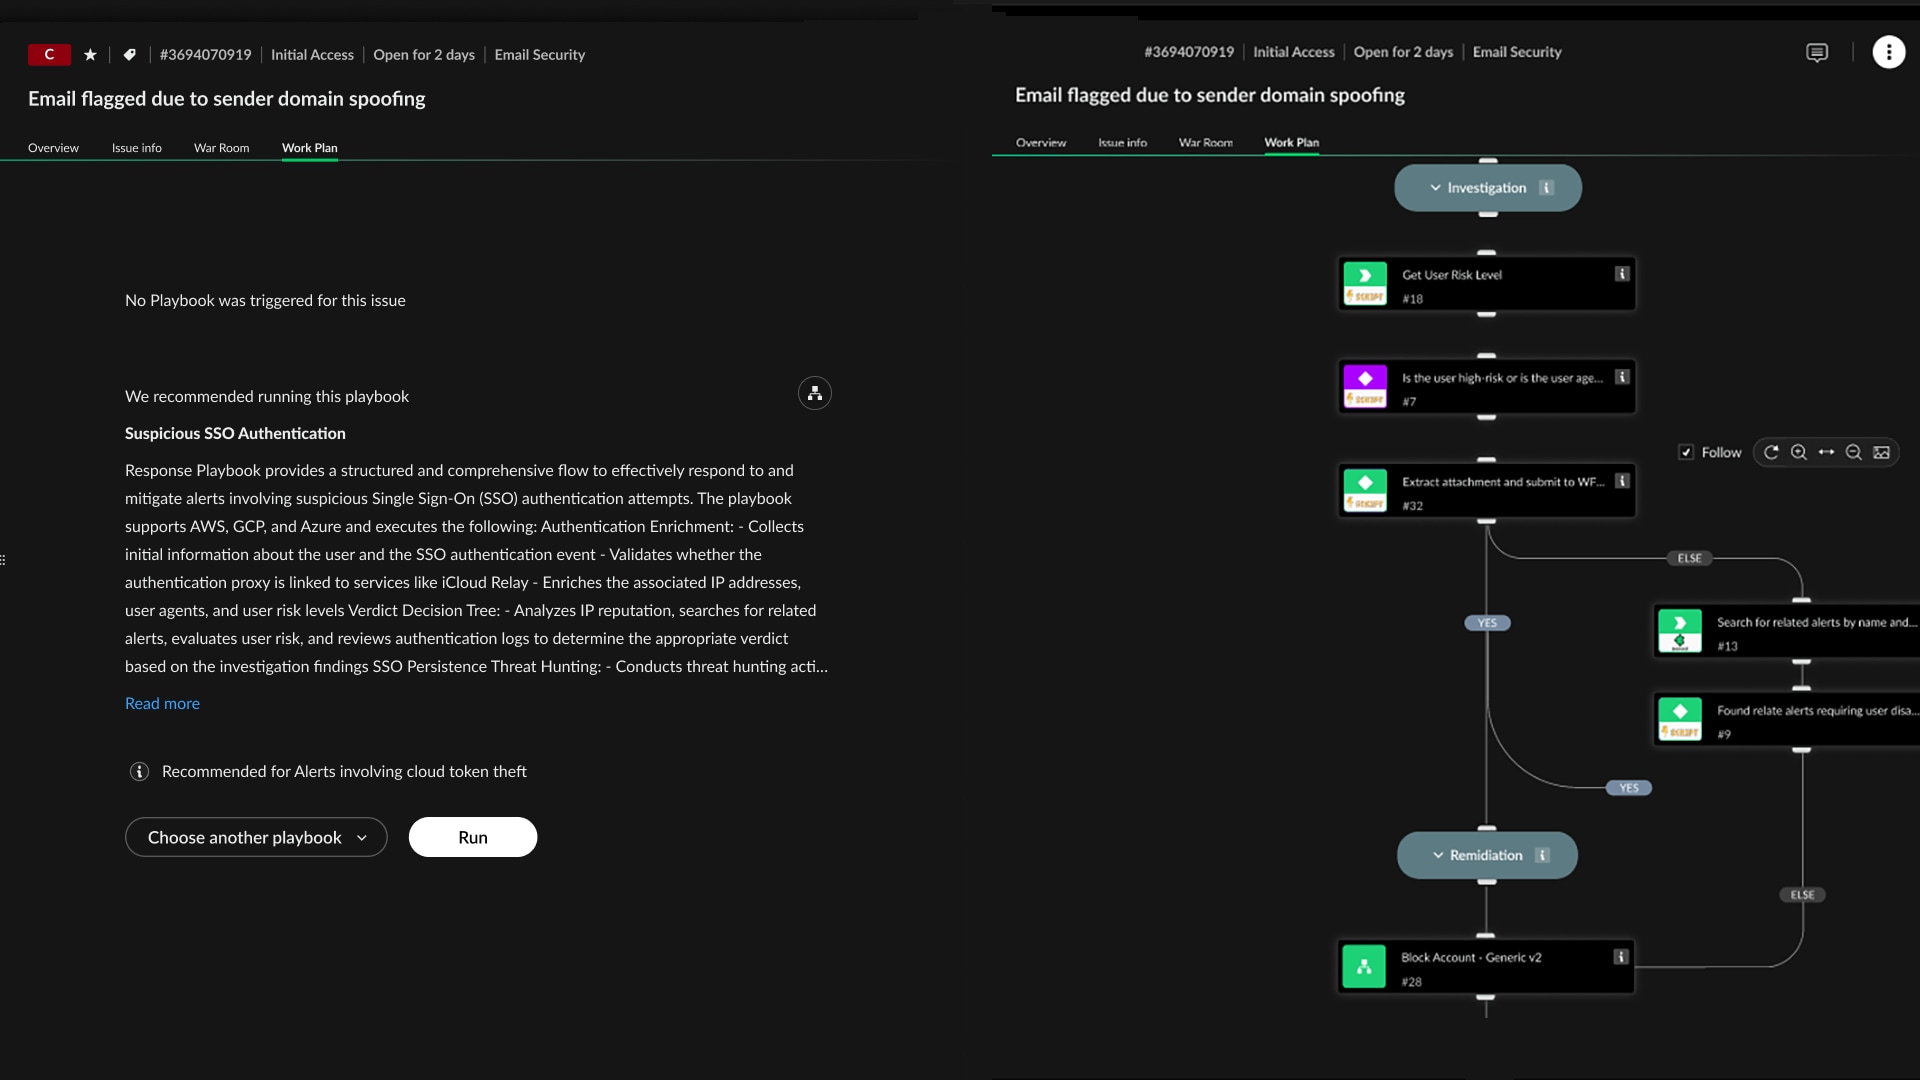
Task: Open the War Room tab
Action: (221, 148)
